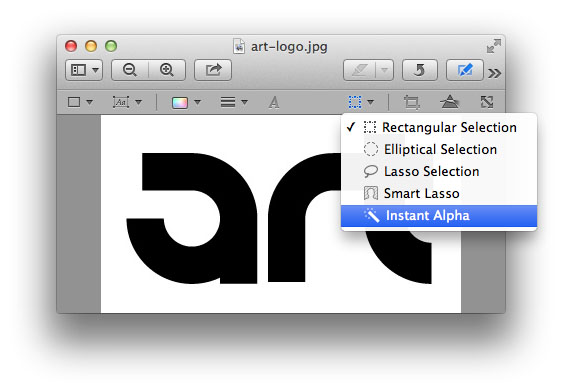Enter full screen with the arrows icon
This screenshot has height=392, width=562.
[494, 46]
